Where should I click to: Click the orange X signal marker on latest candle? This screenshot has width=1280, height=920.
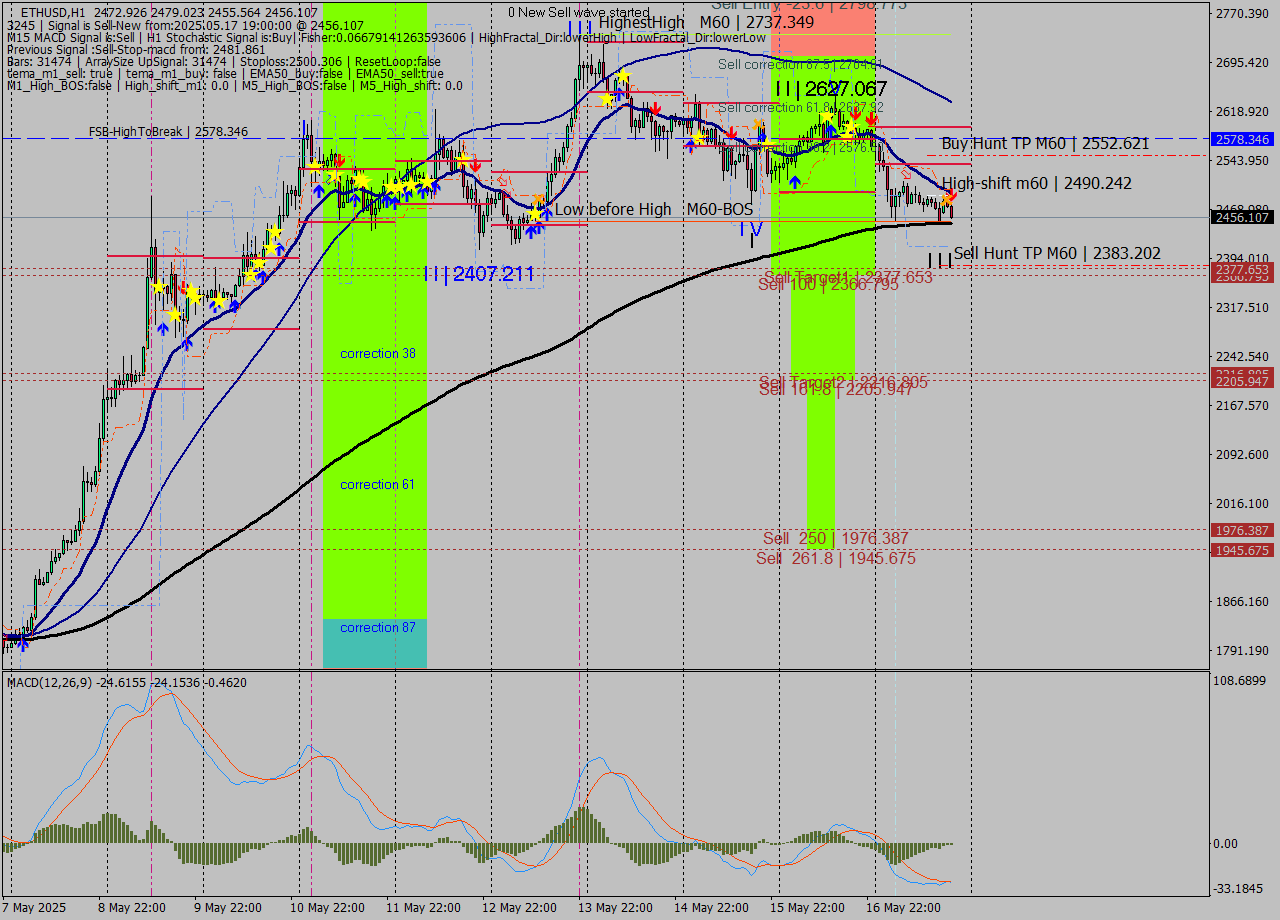948,198
